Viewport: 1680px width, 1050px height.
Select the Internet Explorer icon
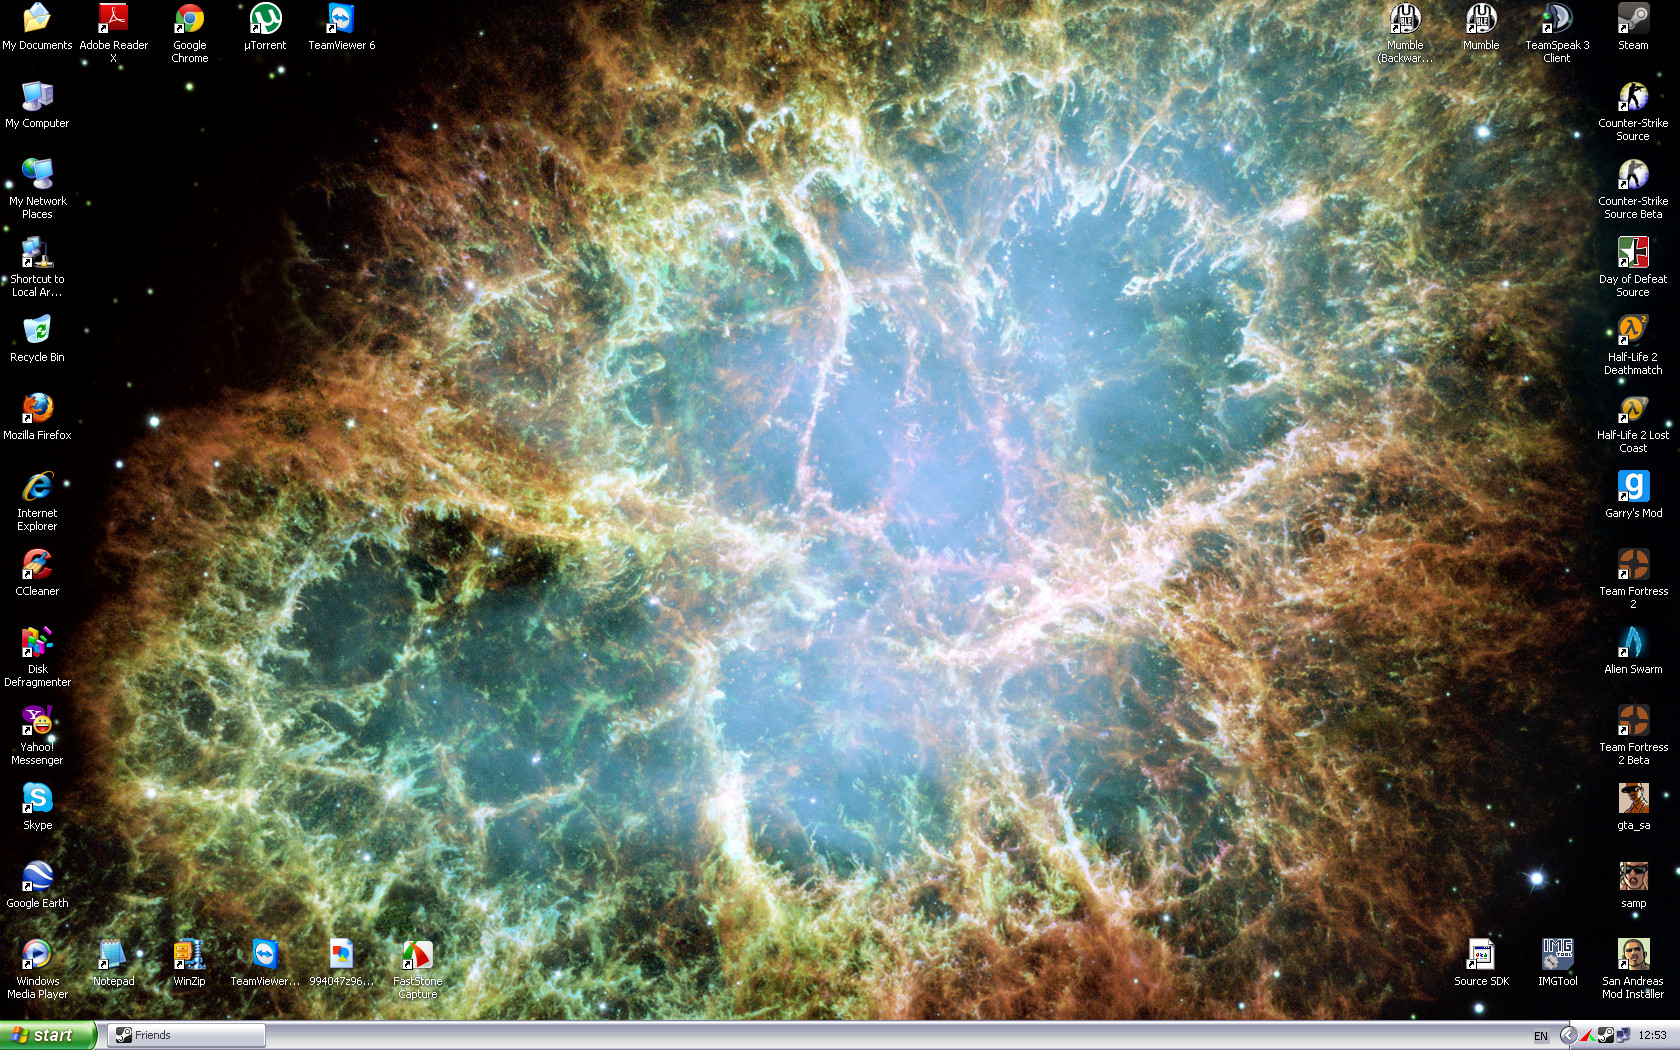point(37,501)
